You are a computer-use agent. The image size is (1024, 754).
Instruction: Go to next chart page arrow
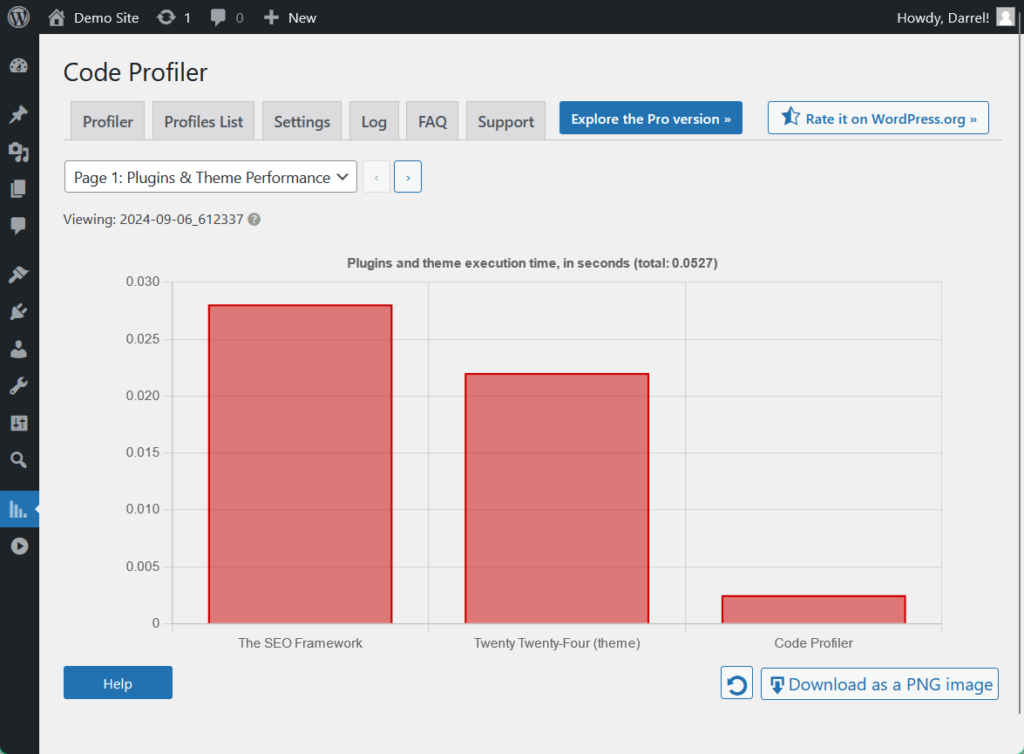[x=408, y=177]
